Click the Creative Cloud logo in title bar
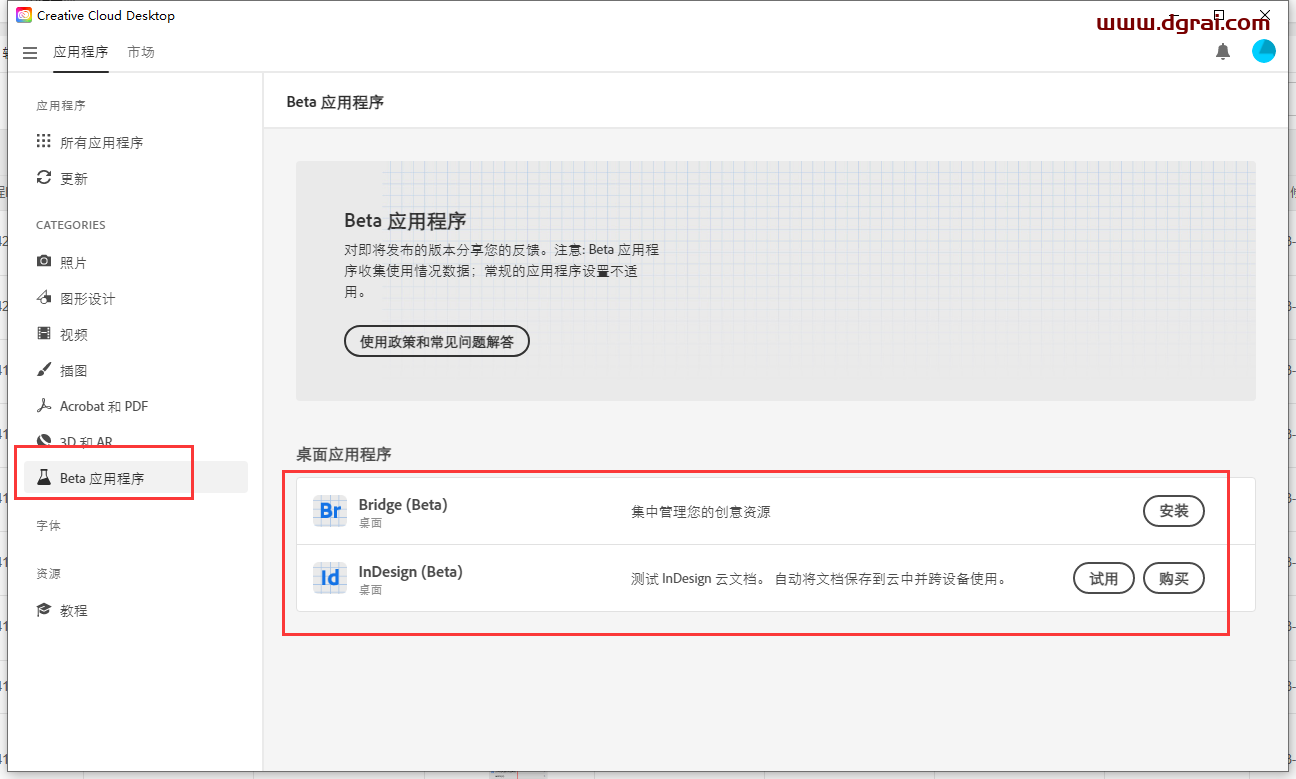This screenshot has width=1296, height=779. pos(24,15)
